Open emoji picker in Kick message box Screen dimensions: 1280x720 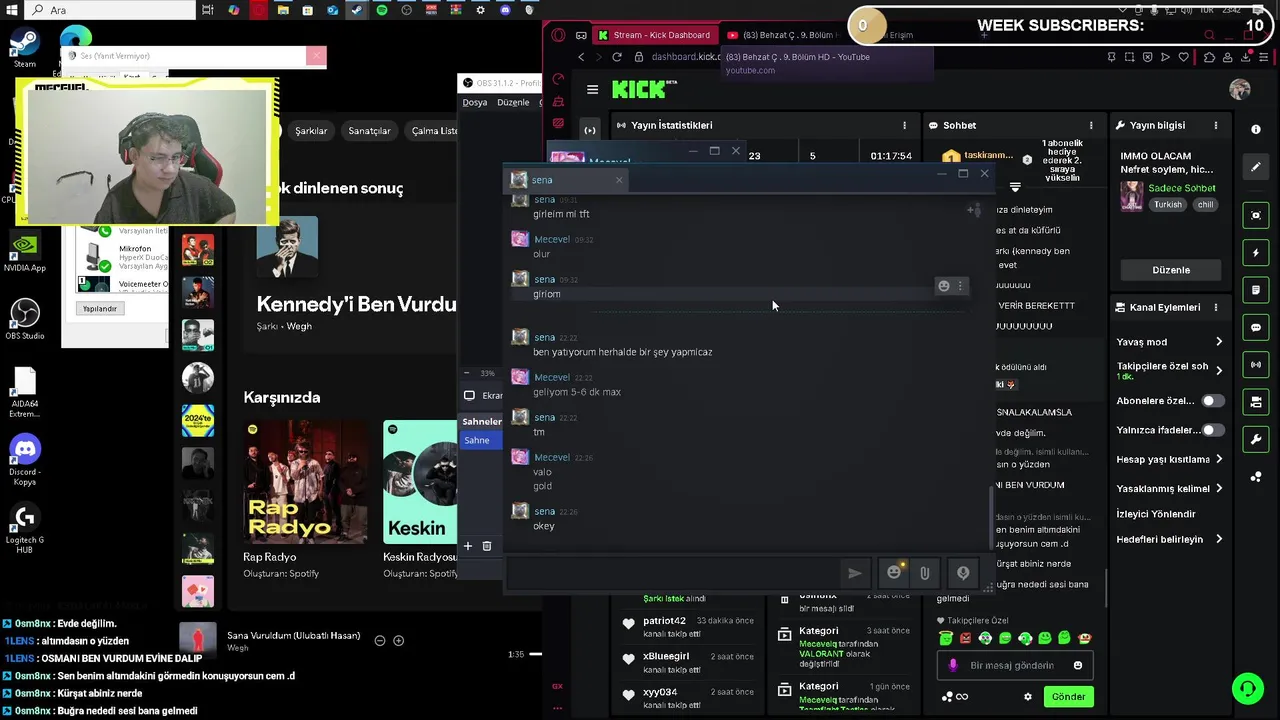(x=1077, y=665)
